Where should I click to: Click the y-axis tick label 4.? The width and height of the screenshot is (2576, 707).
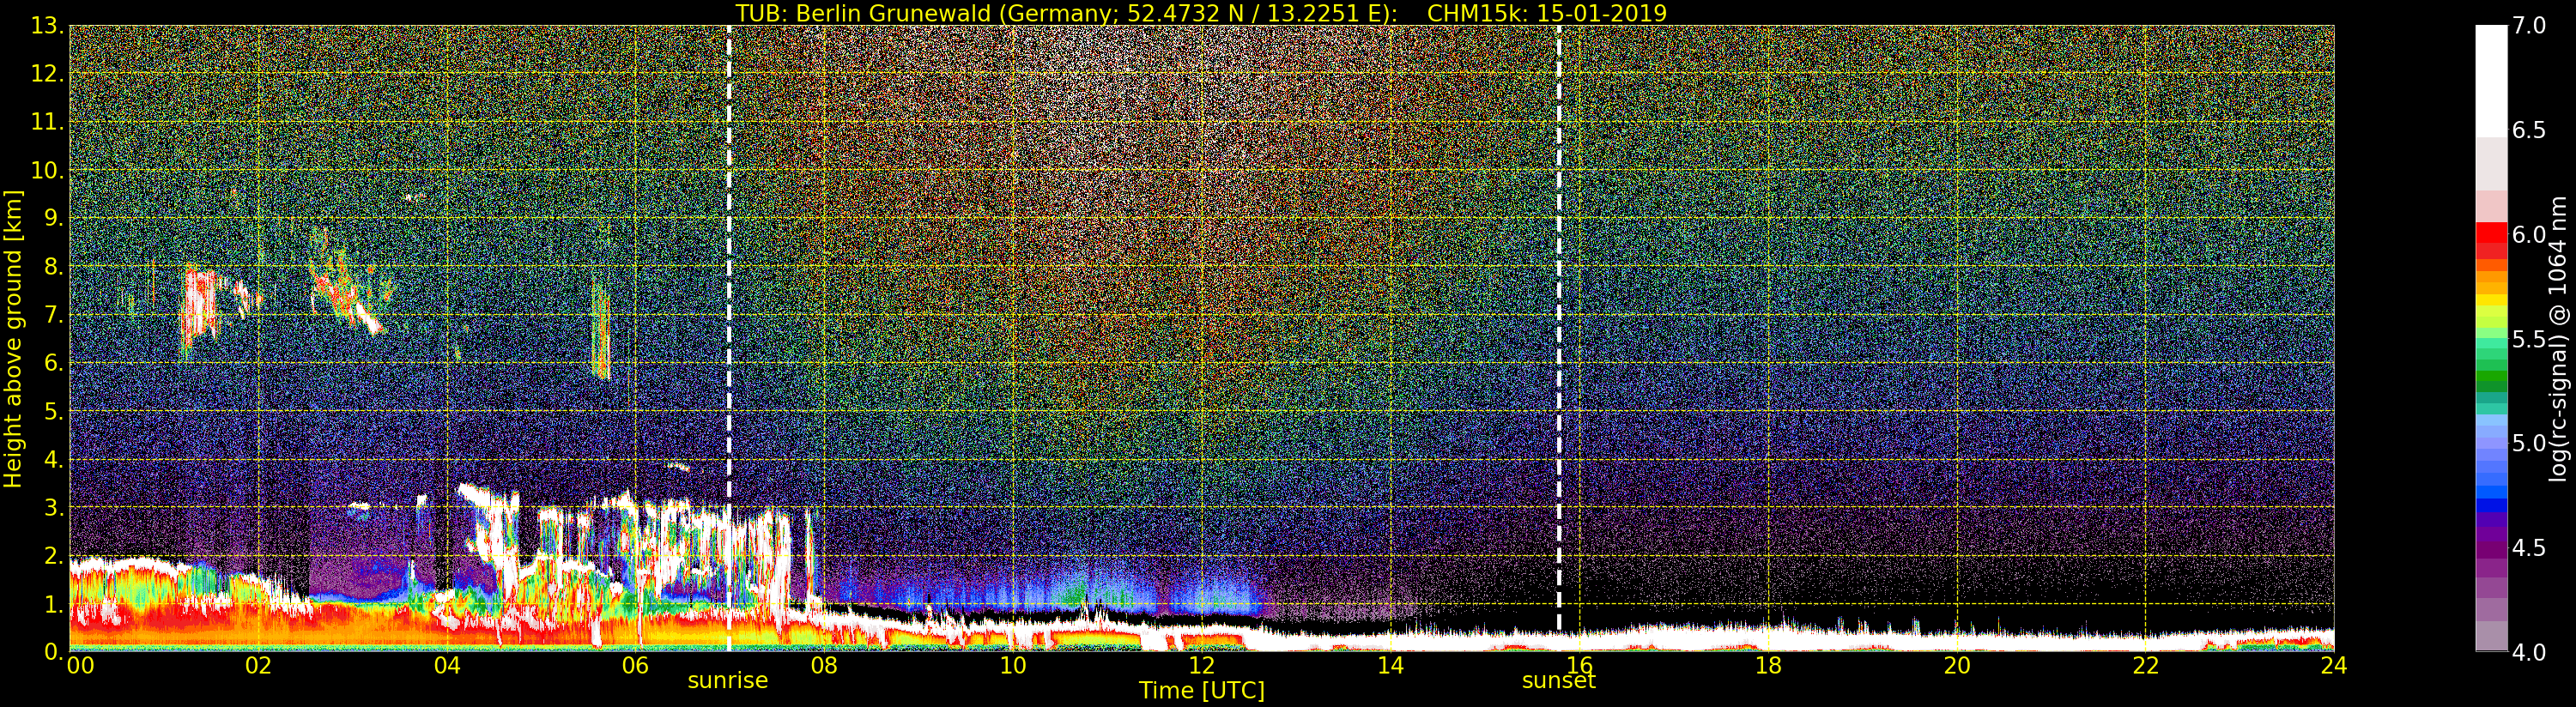tap(54, 459)
